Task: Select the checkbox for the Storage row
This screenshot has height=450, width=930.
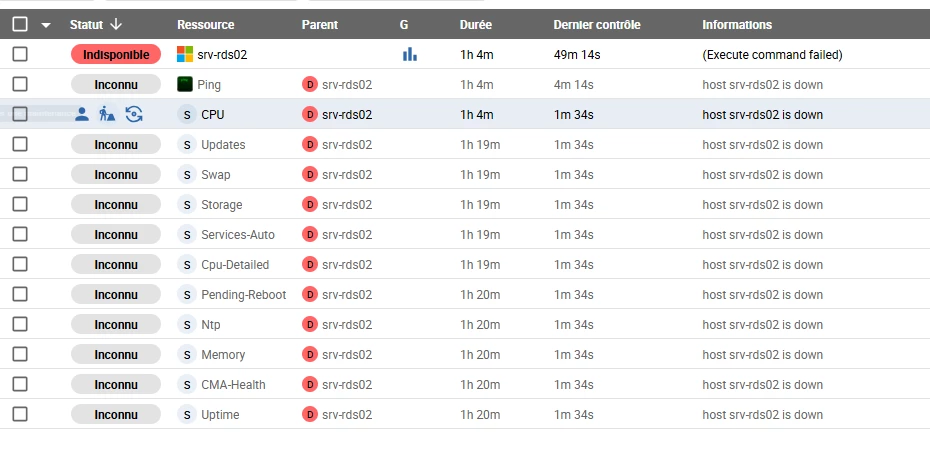Action: pos(20,204)
